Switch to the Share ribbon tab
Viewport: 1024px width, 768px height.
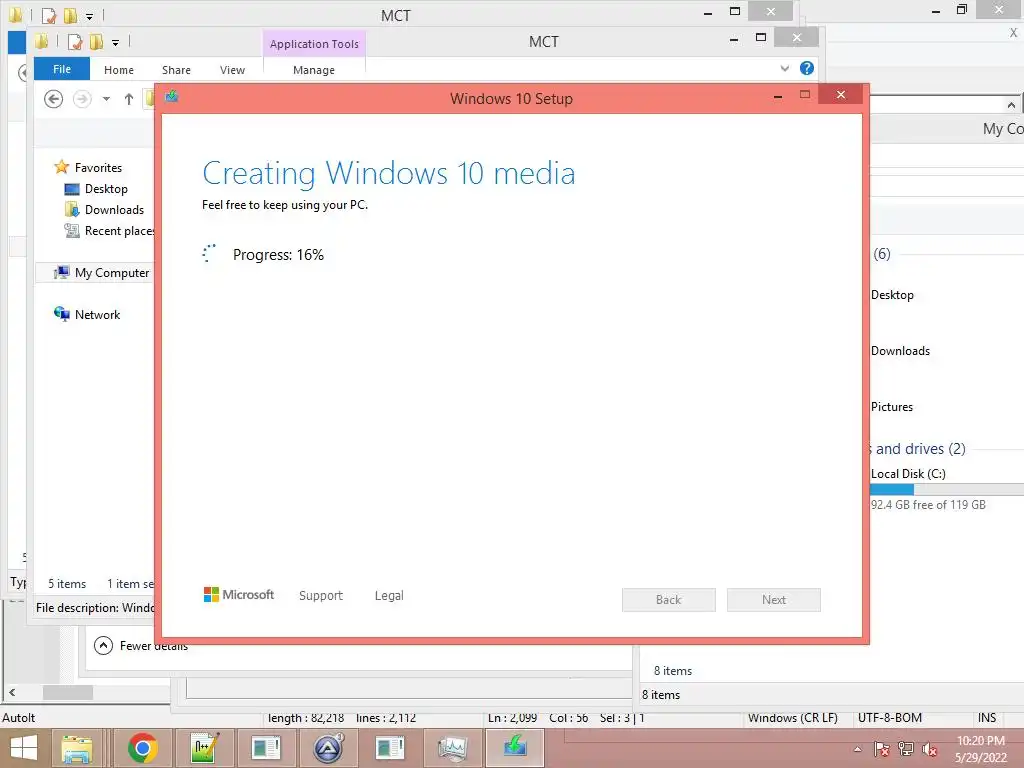[x=176, y=70]
